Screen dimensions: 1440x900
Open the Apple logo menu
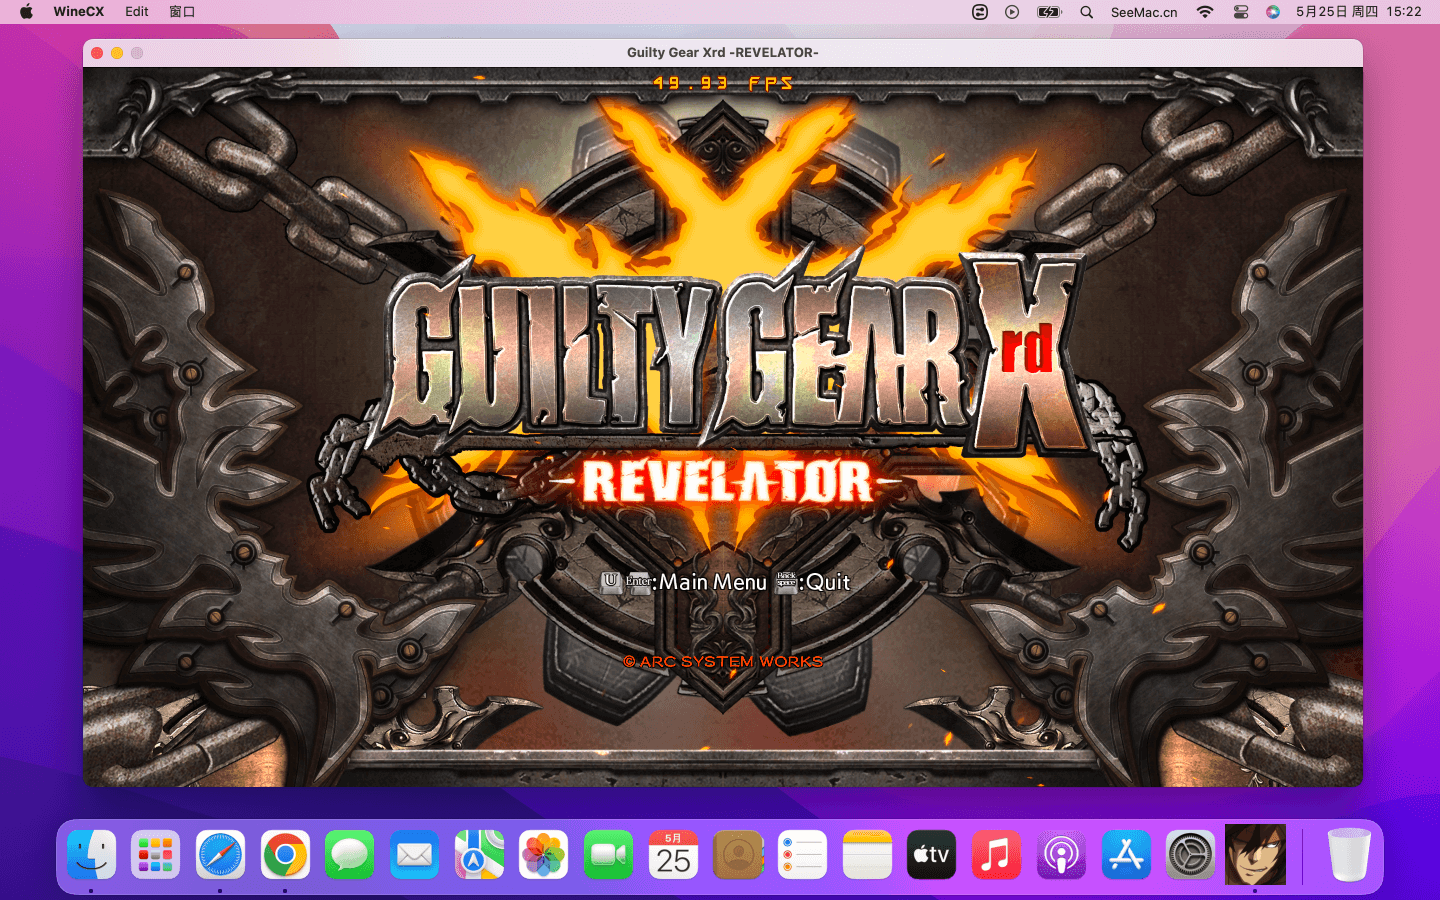point(26,12)
